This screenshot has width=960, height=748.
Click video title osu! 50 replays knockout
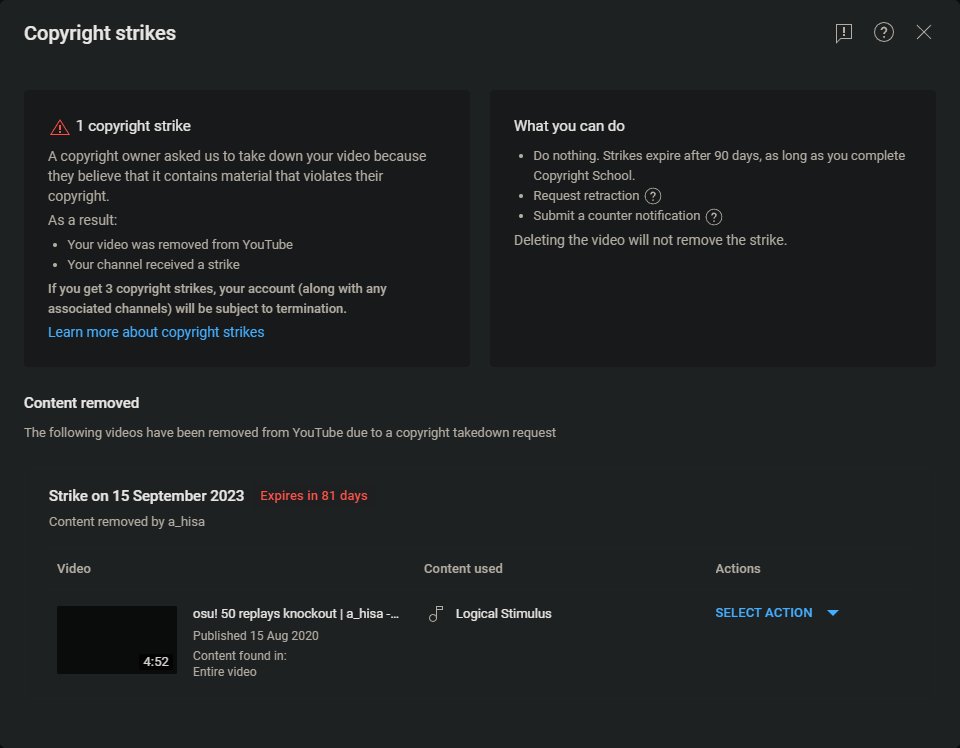pos(296,613)
